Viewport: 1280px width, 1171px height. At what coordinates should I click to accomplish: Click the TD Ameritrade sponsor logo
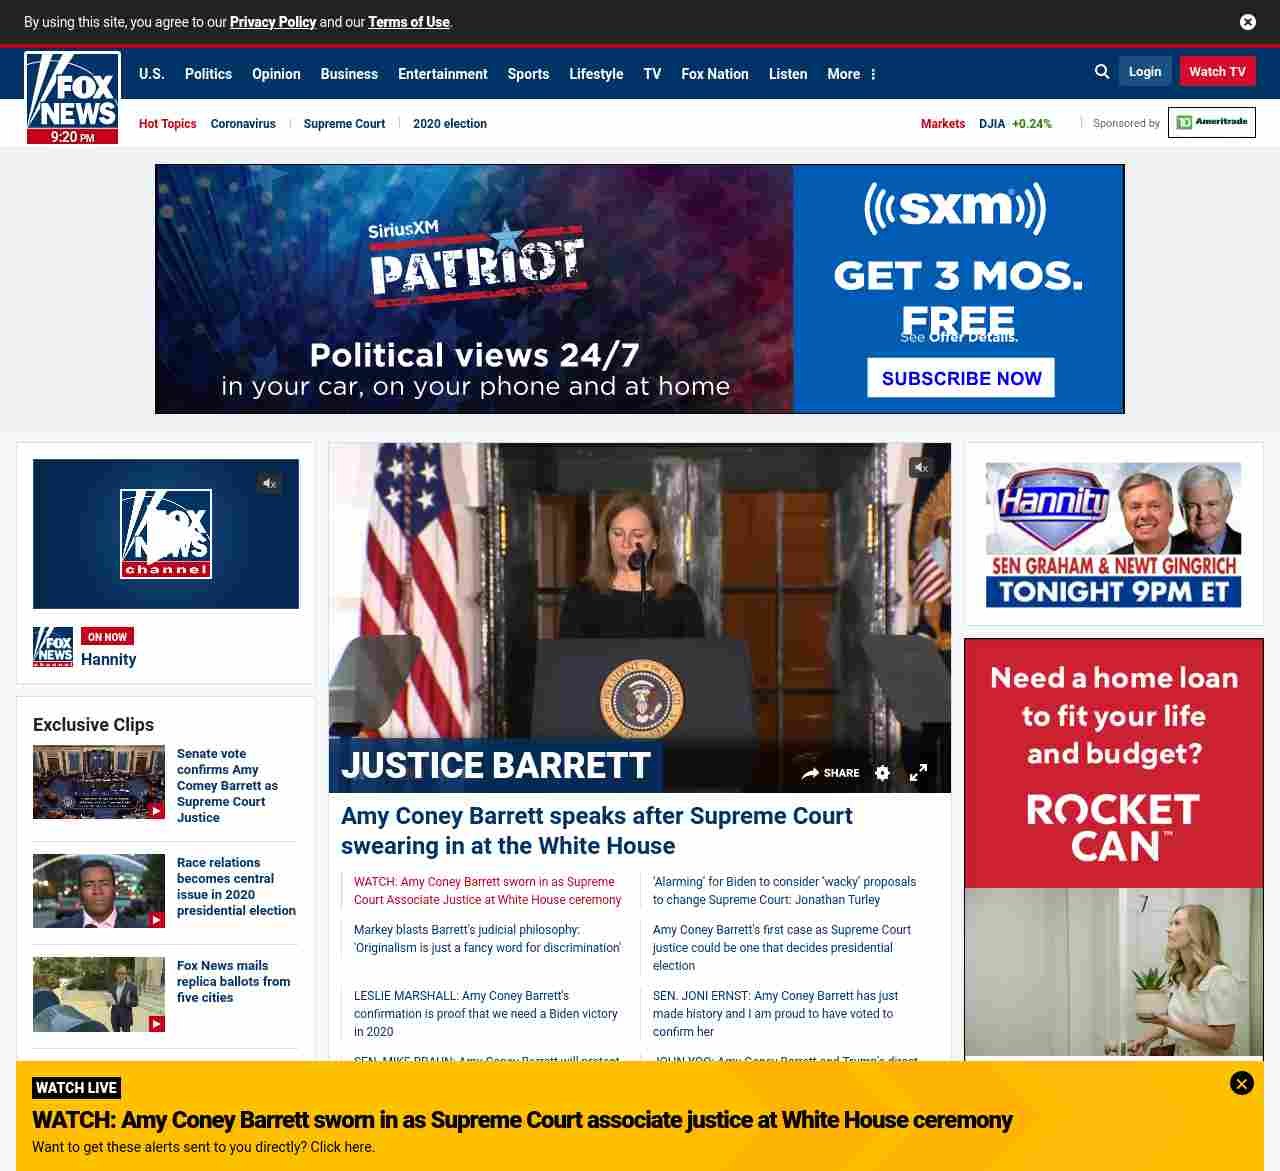1211,123
